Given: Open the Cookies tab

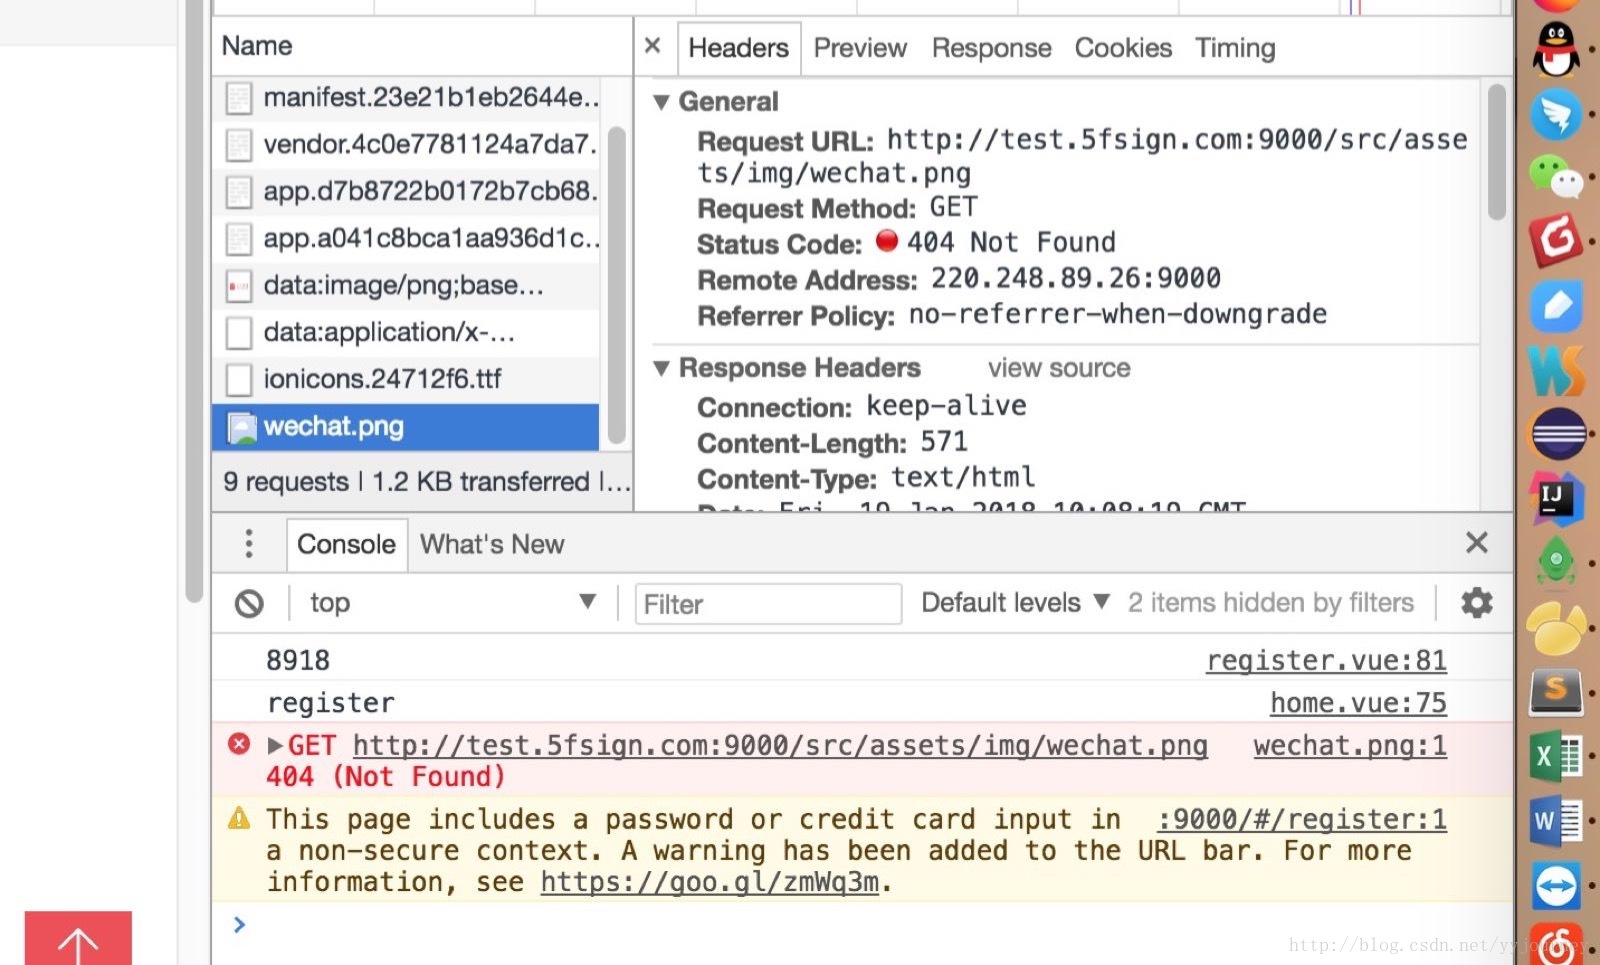Looking at the screenshot, I should pos(1123,48).
